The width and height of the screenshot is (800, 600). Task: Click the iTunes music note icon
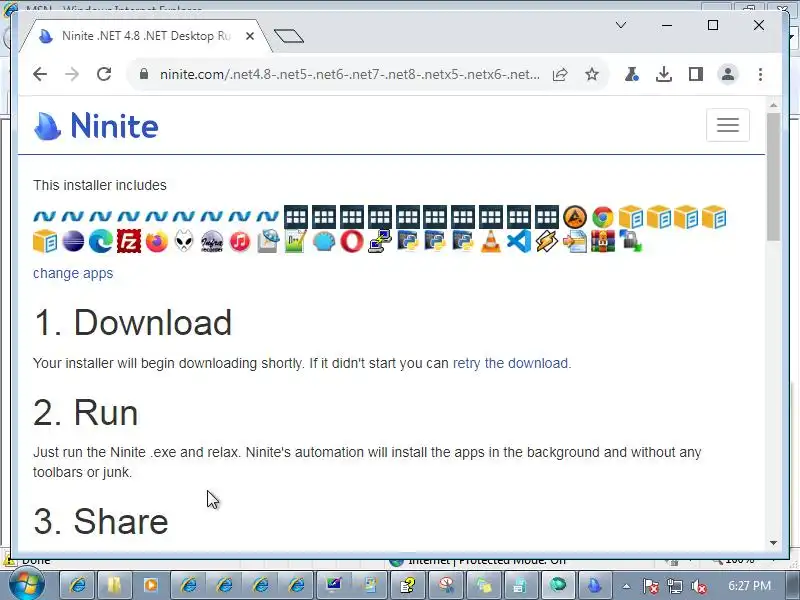pos(240,241)
